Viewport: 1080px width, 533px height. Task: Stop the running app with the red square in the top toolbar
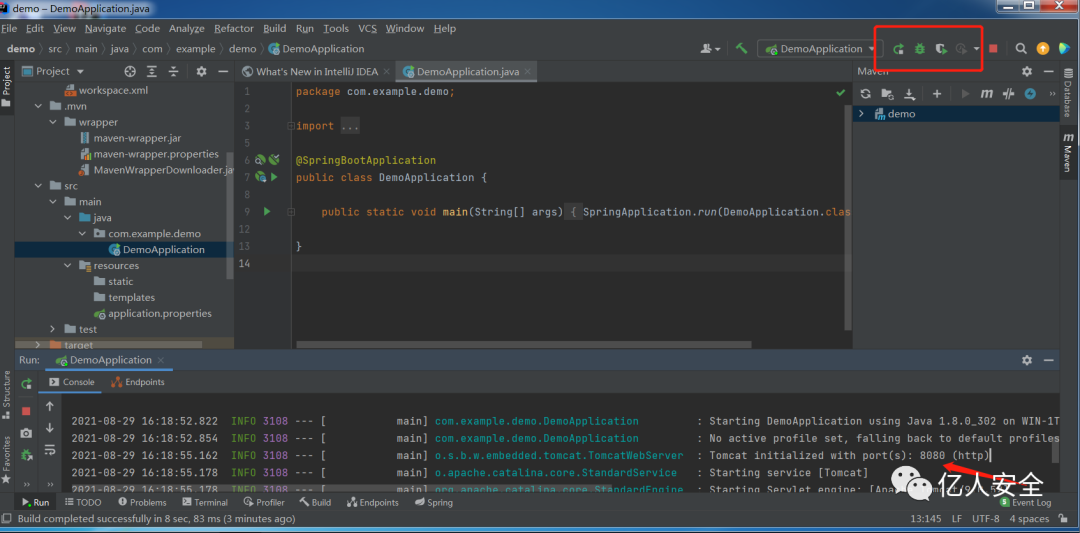click(993, 49)
